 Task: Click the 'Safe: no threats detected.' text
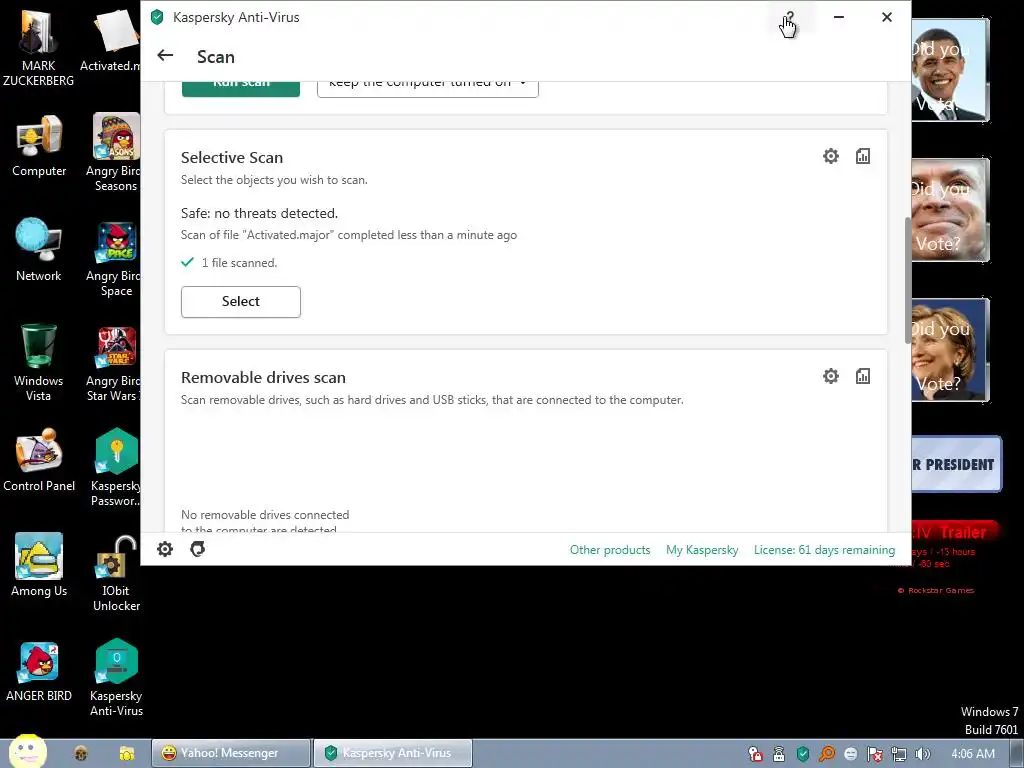click(x=259, y=214)
